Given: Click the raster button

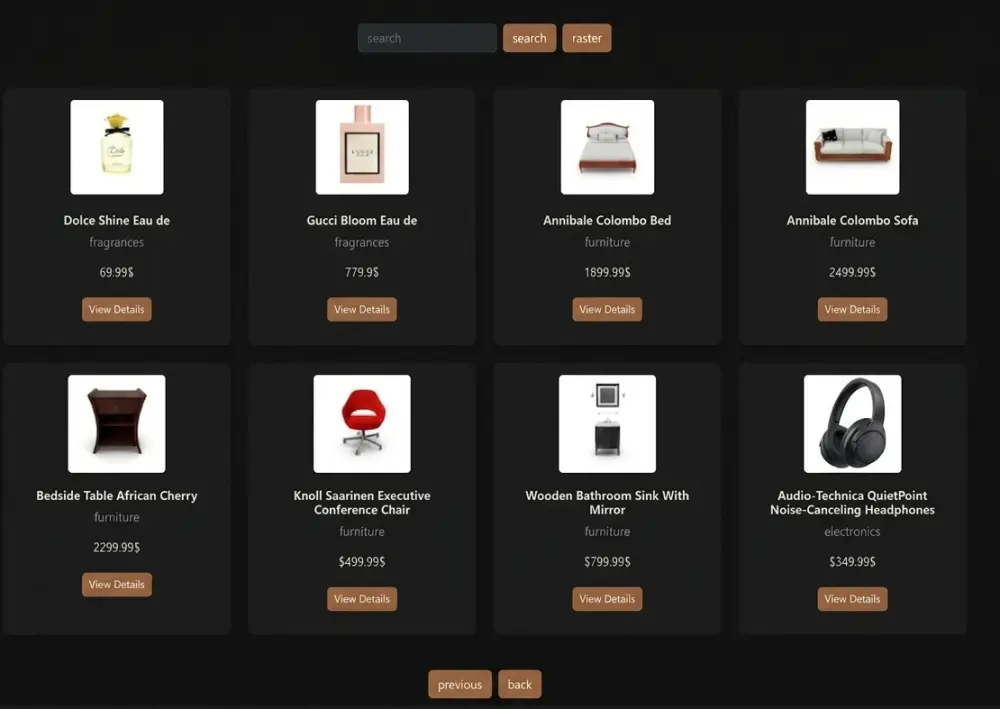Looking at the screenshot, I should [x=587, y=38].
